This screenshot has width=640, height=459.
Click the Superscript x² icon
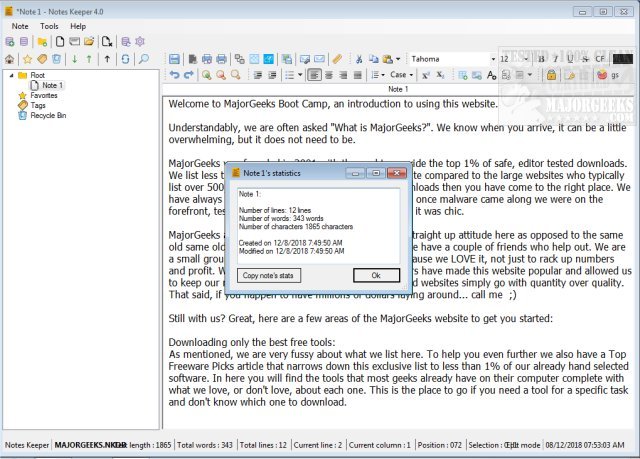point(426,75)
